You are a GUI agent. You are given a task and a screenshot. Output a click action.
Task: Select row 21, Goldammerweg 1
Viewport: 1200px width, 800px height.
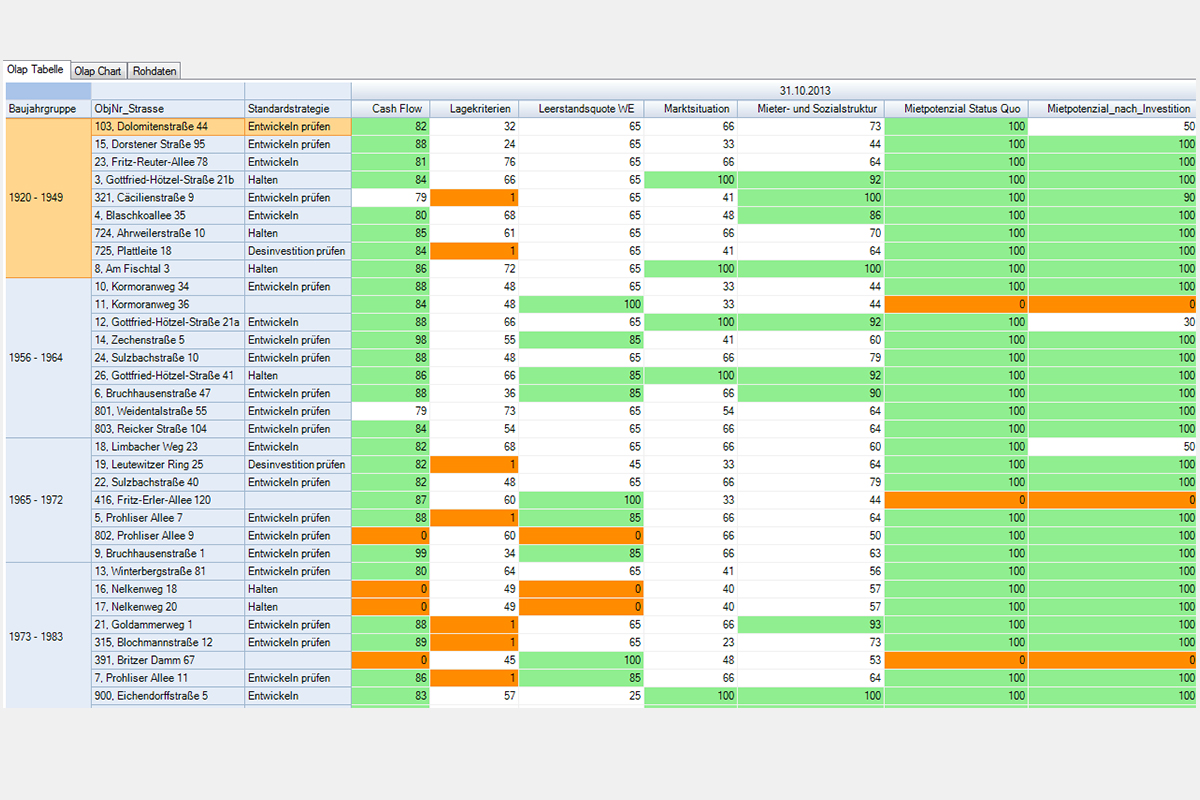click(168, 625)
